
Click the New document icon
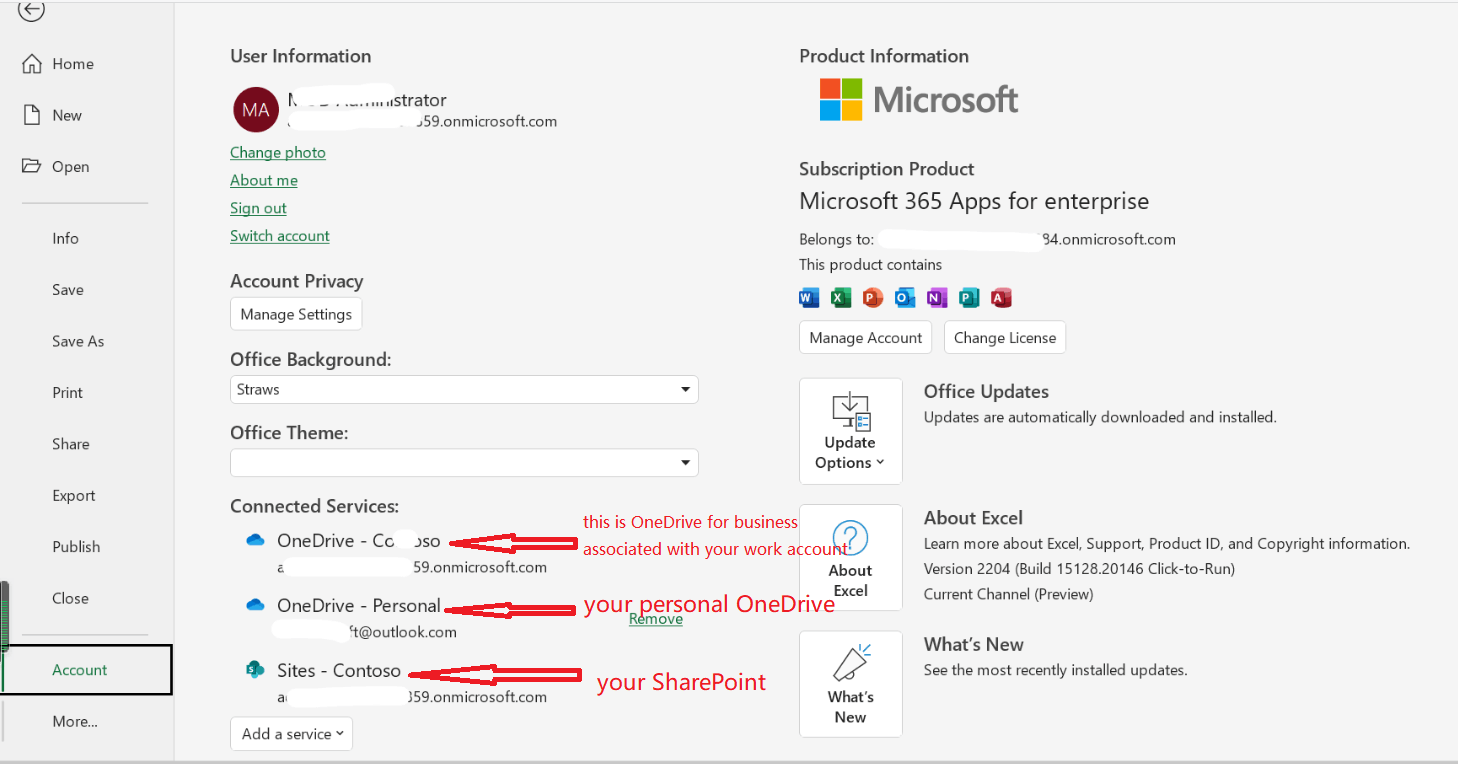tap(32, 115)
